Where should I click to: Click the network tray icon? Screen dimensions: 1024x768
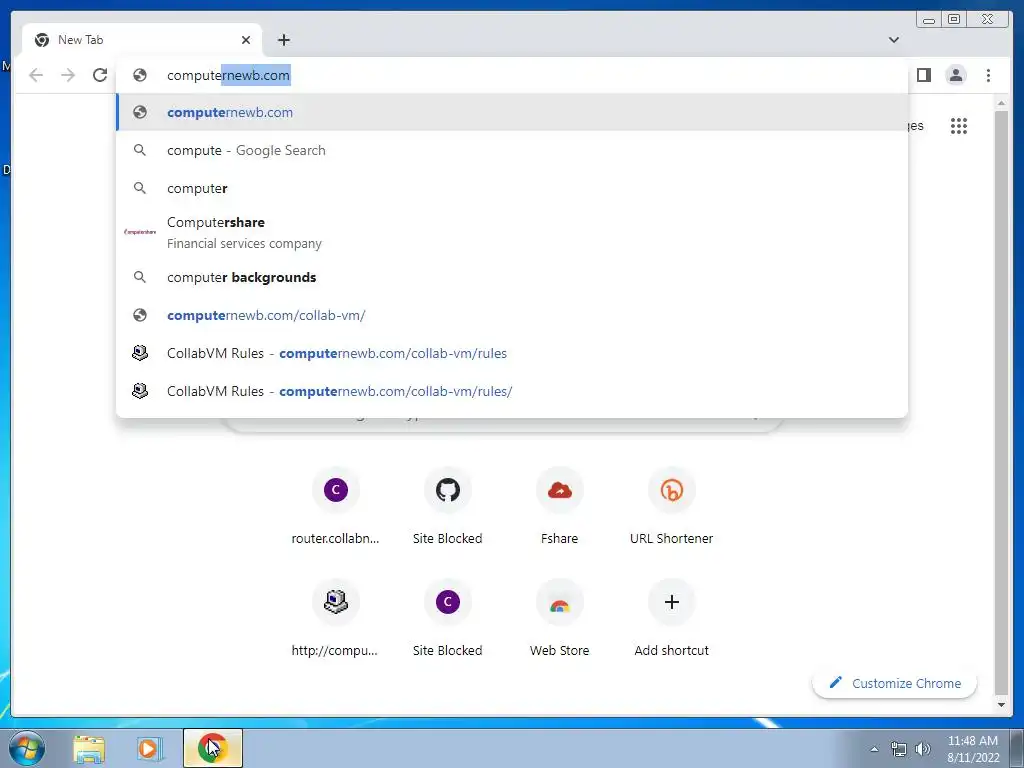(x=899, y=749)
